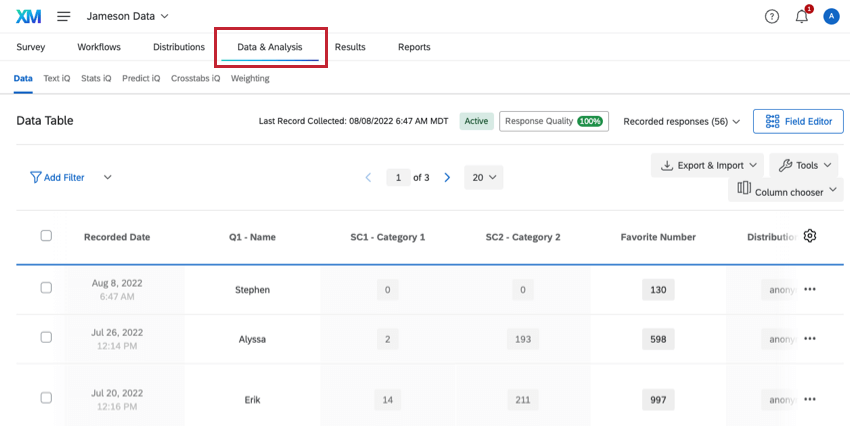Switch to the Results tab

350,47
